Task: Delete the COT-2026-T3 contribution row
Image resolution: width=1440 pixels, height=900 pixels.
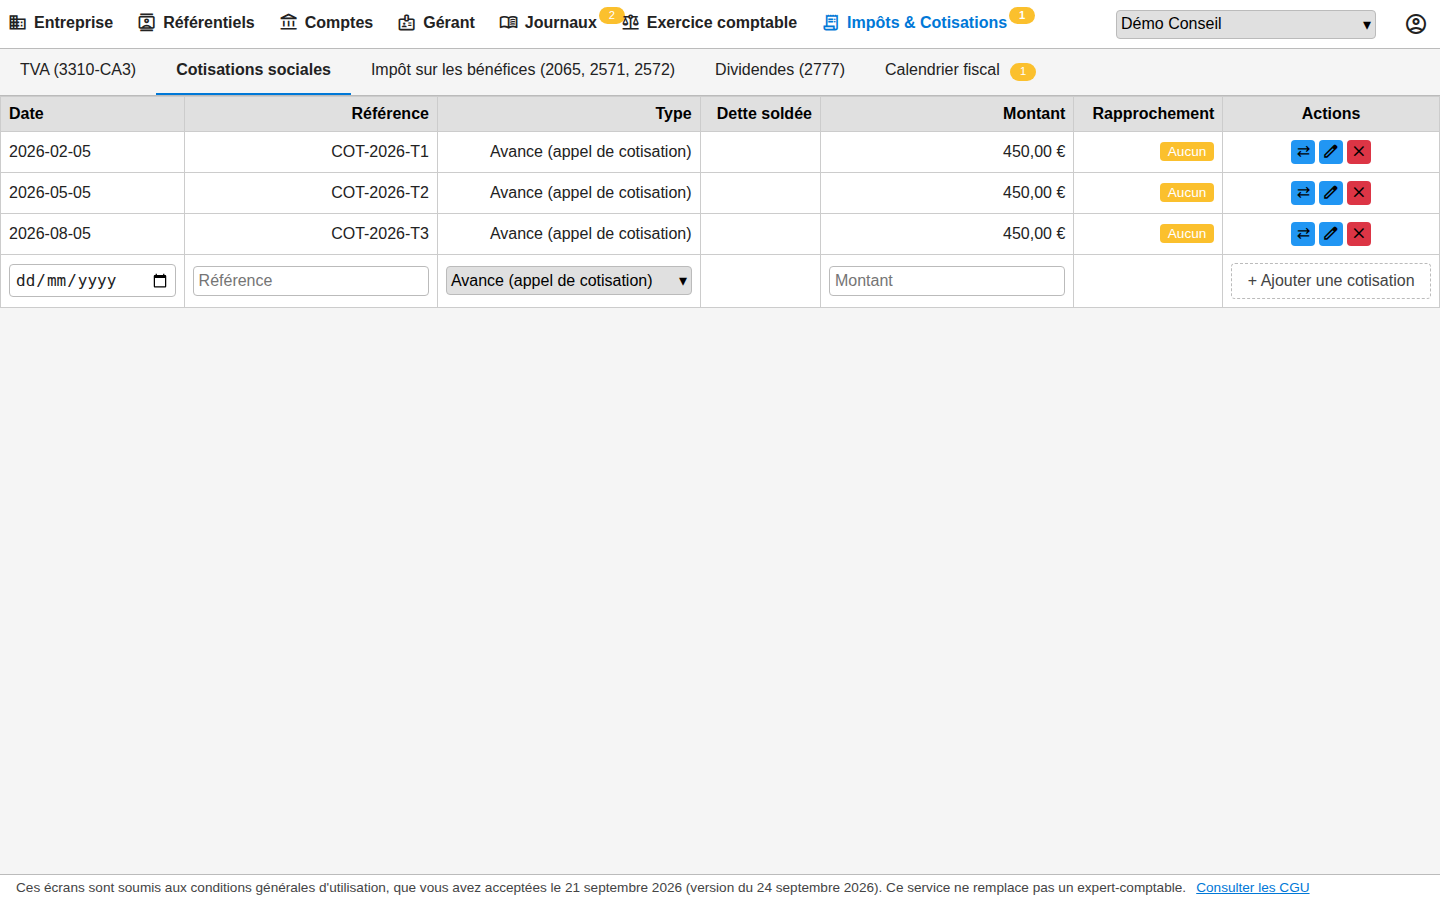Action: [1359, 234]
